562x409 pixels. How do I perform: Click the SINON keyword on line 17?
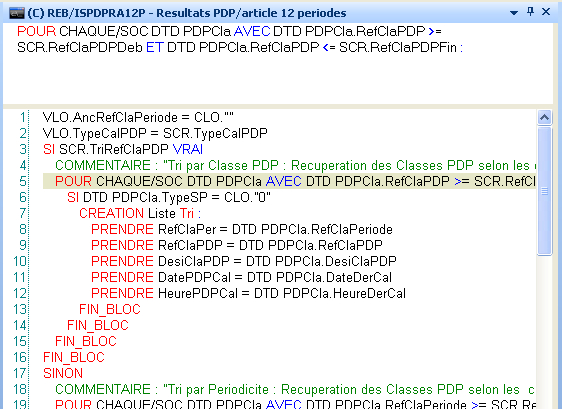(x=63, y=374)
